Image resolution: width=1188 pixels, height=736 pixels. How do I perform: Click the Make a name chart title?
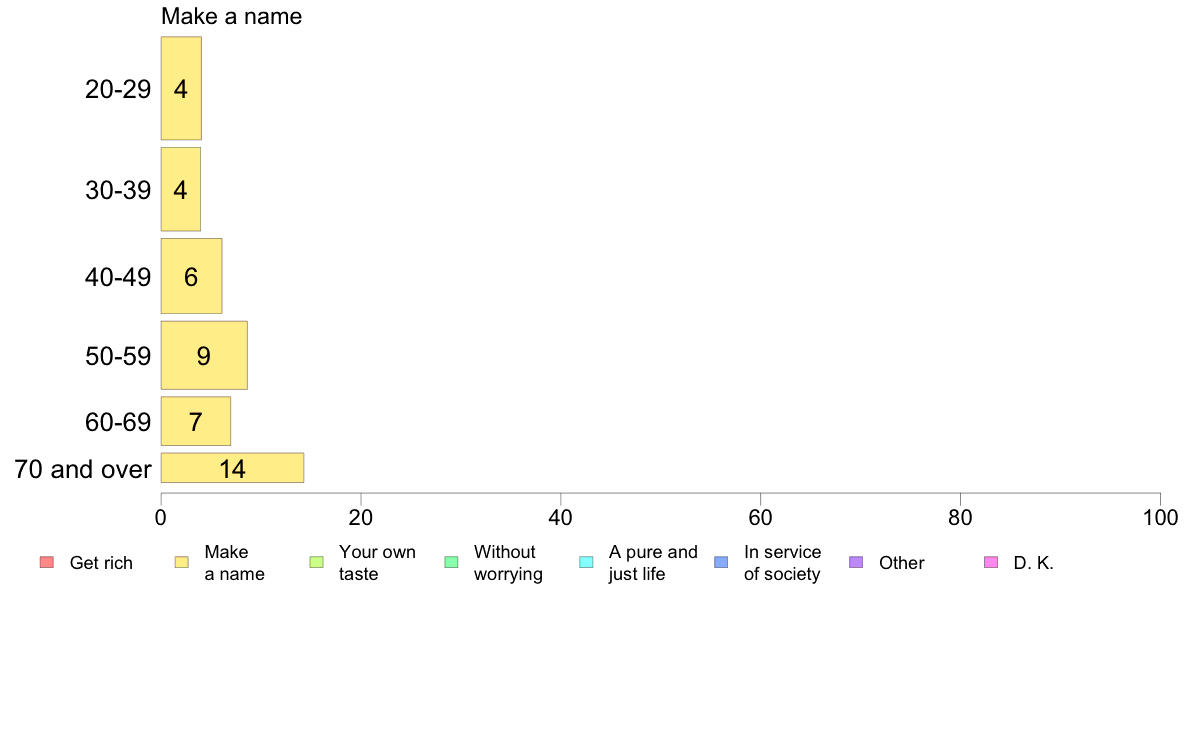tap(231, 16)
